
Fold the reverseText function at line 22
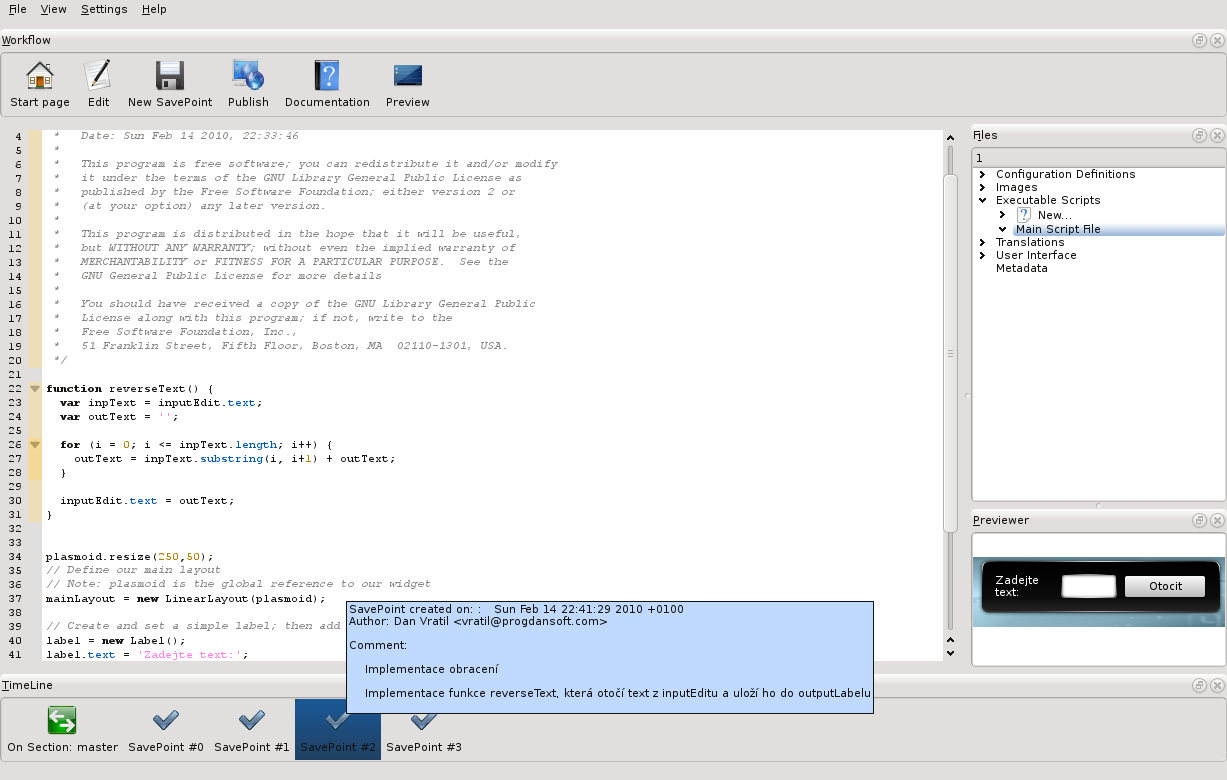tap(35, 388)
